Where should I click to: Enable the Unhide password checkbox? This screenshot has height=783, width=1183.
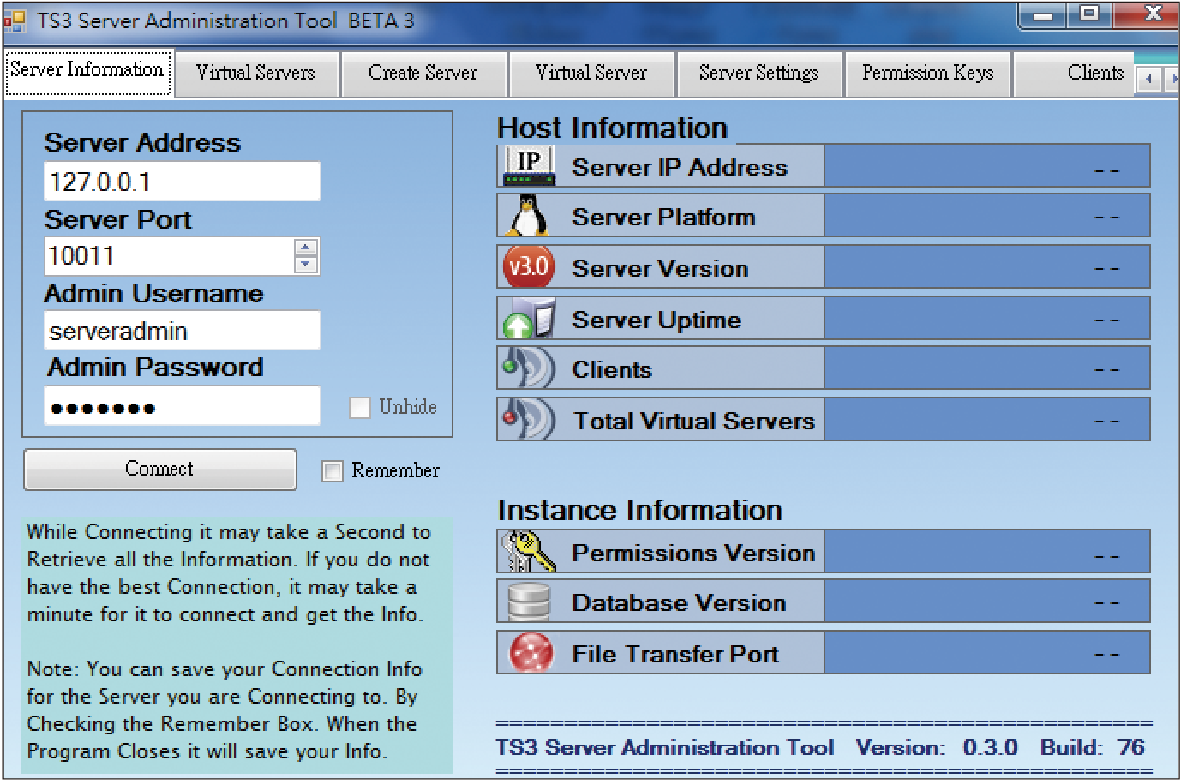360,407
